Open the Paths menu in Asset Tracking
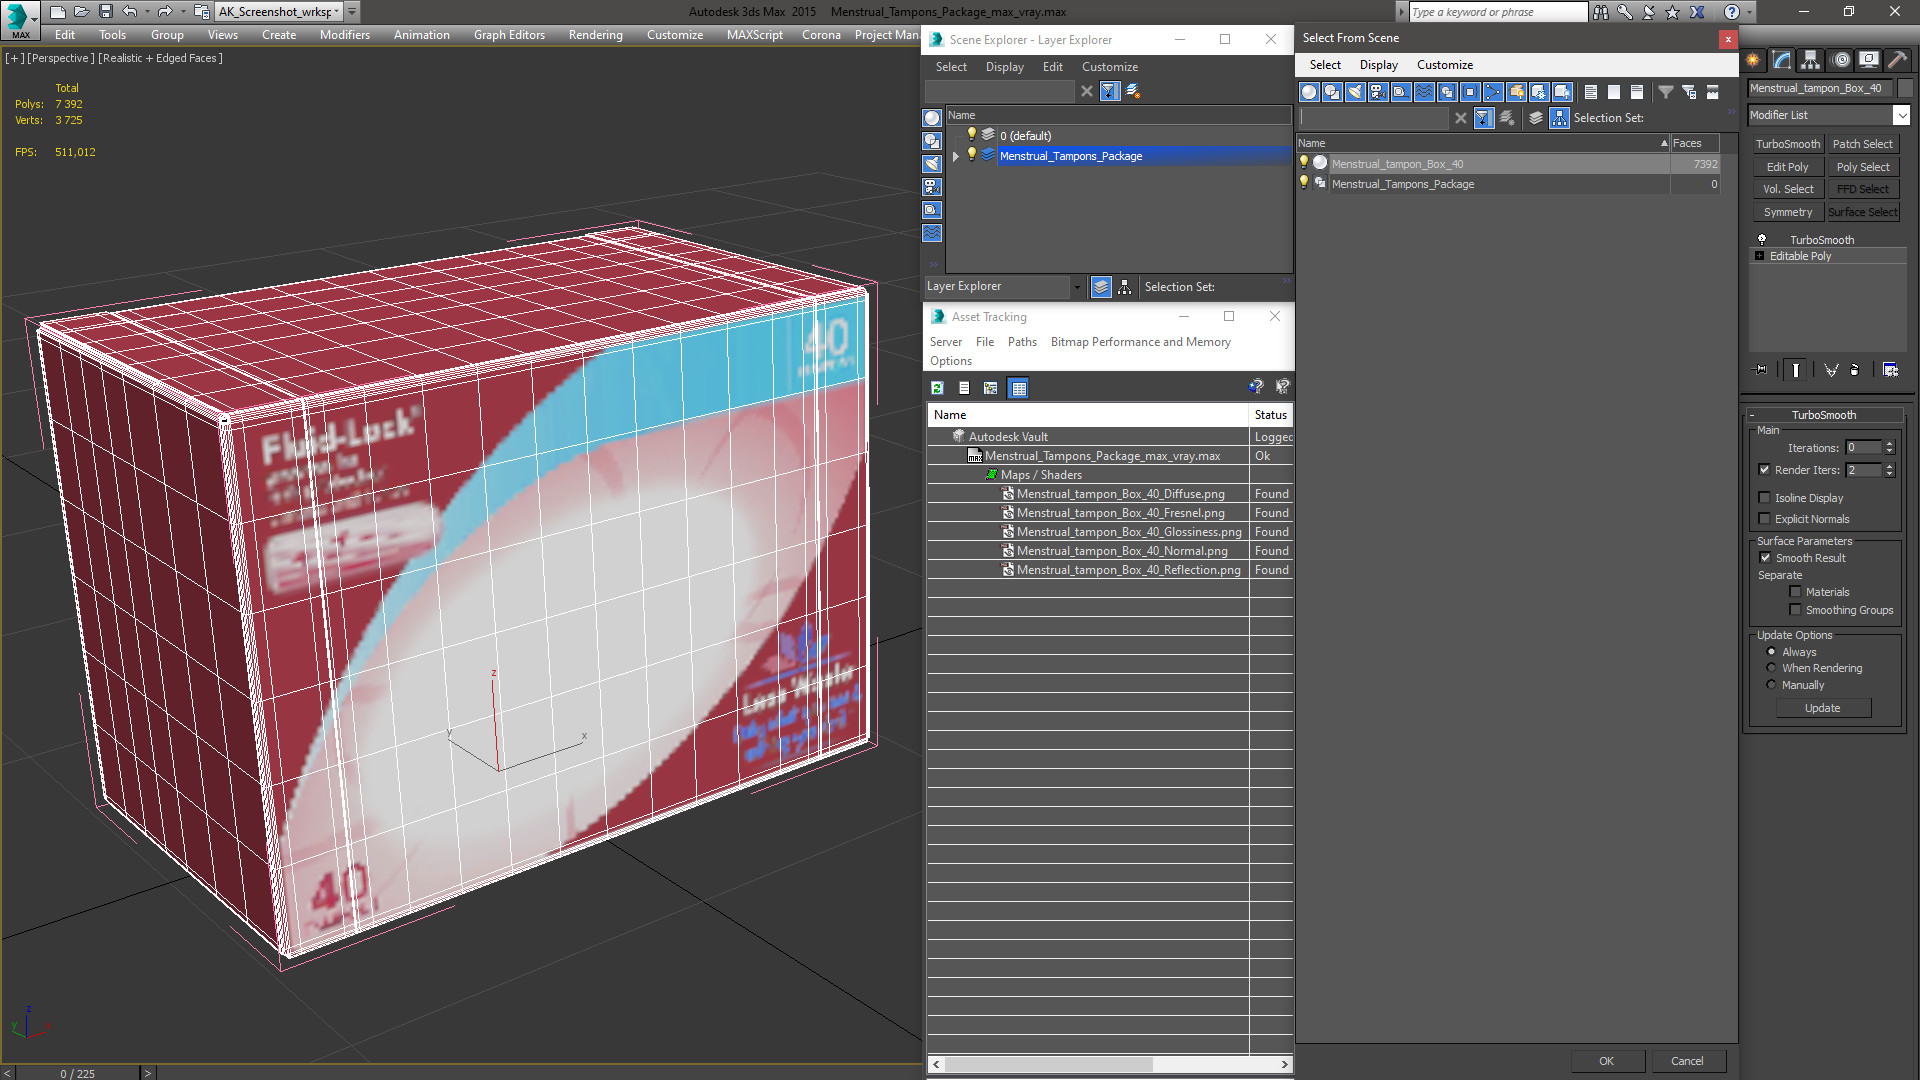Viewport: 1920px width, 1080px height. 1022,342
